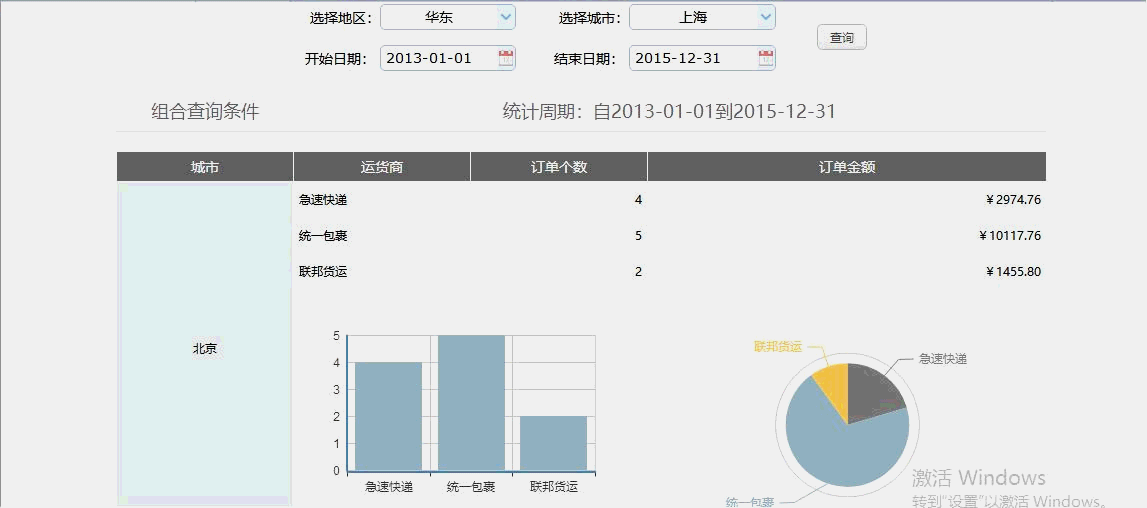The width and height of the screenshot is (1147, 508).
Task: Open calendar icon for end date
Action: 766,58
